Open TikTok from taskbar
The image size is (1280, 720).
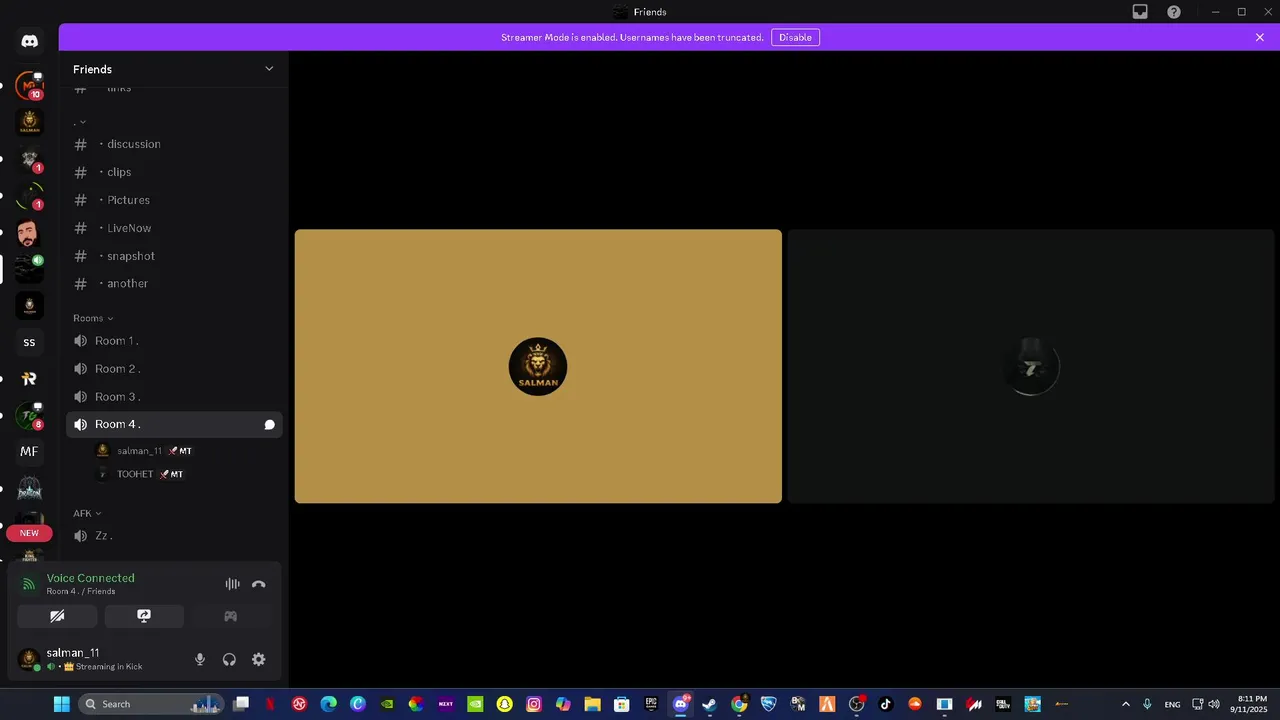[885, 704]
